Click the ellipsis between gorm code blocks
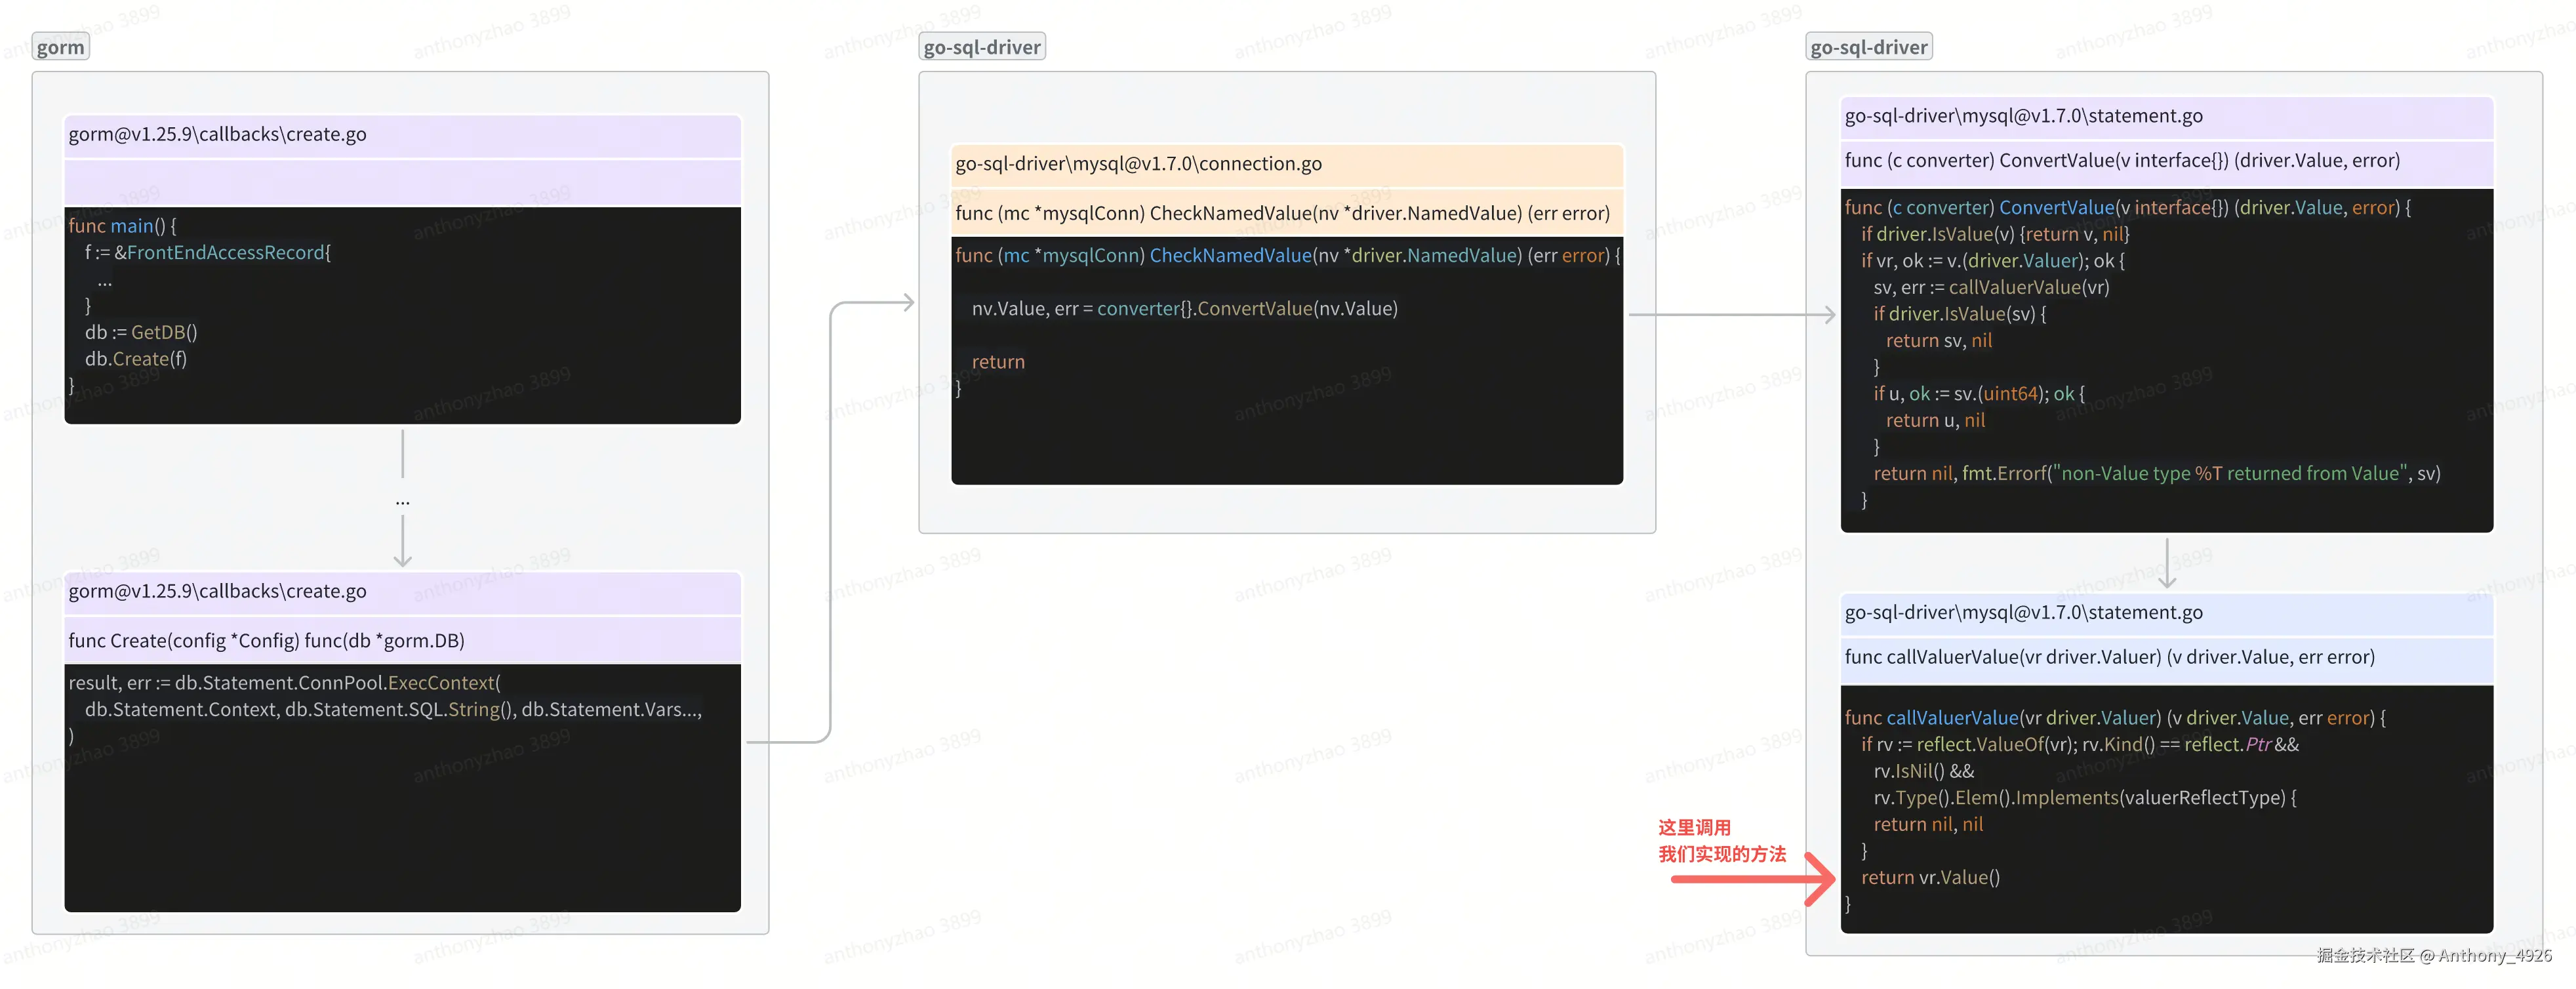 (402, 502)
